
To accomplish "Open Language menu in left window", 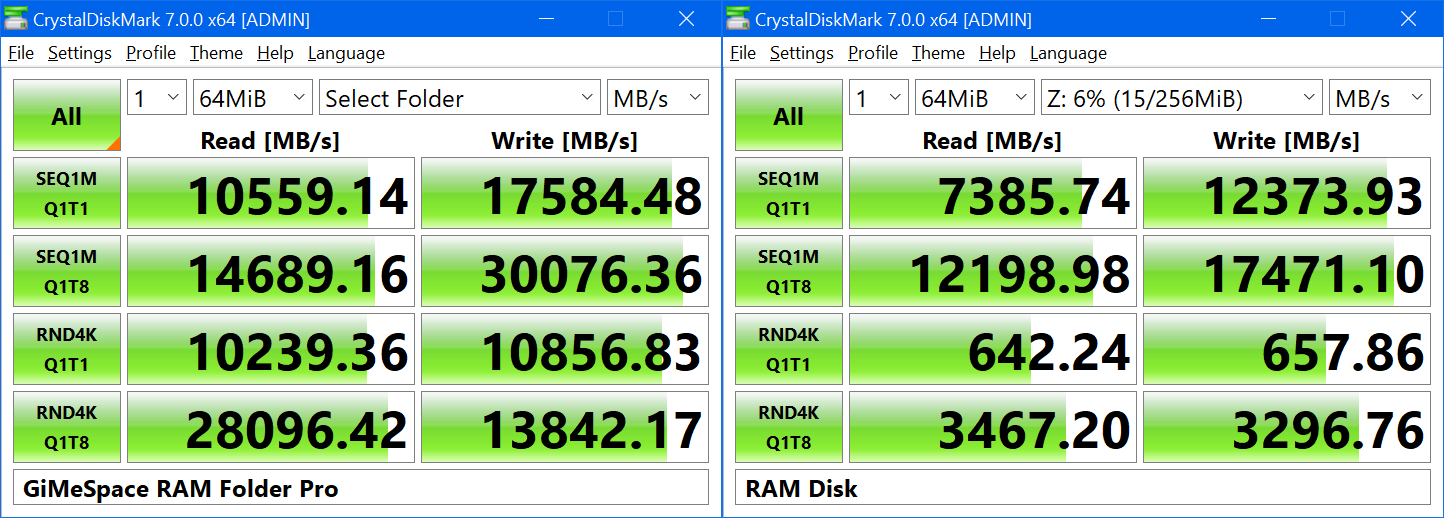I will (346, 53).
